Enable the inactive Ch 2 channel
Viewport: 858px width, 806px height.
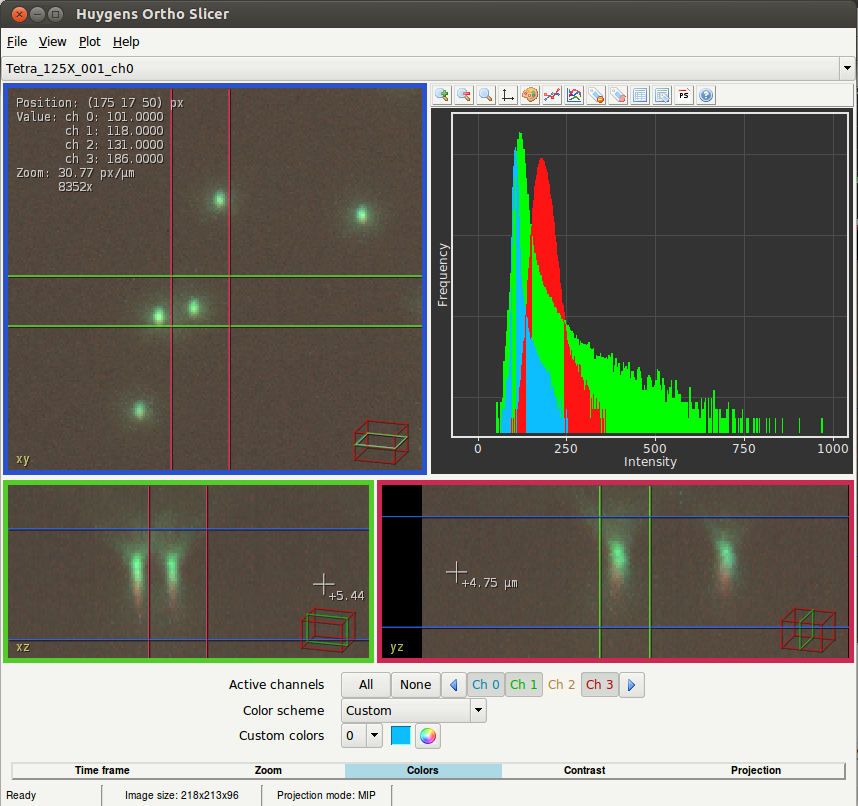click(x=561, y=685)
